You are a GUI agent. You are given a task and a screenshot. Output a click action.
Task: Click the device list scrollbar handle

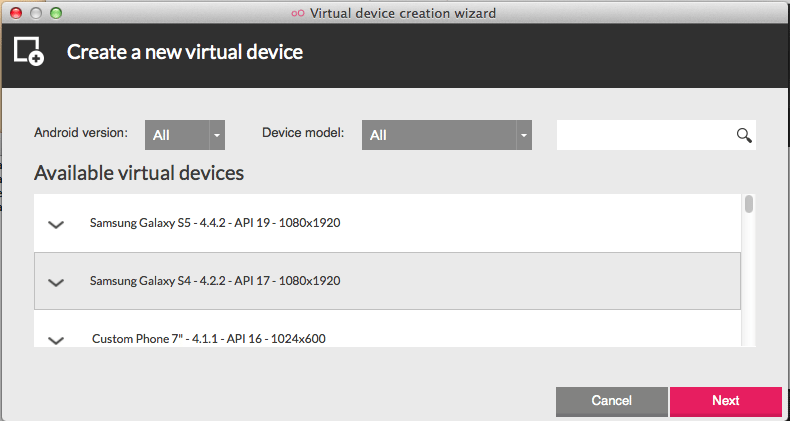point(749,205)
